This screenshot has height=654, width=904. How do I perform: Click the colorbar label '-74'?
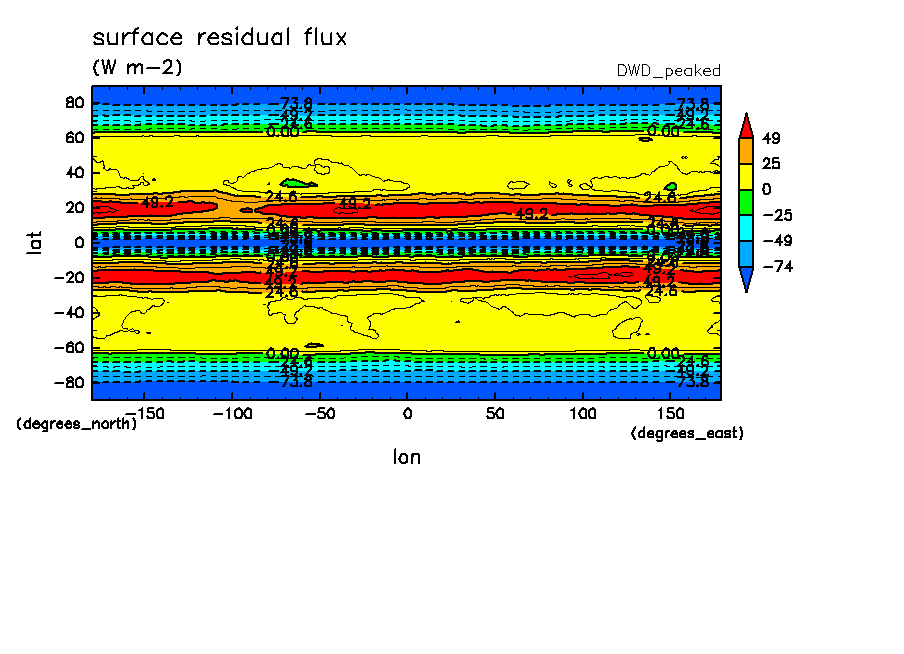pyautogui.click(x=777, y=266)
